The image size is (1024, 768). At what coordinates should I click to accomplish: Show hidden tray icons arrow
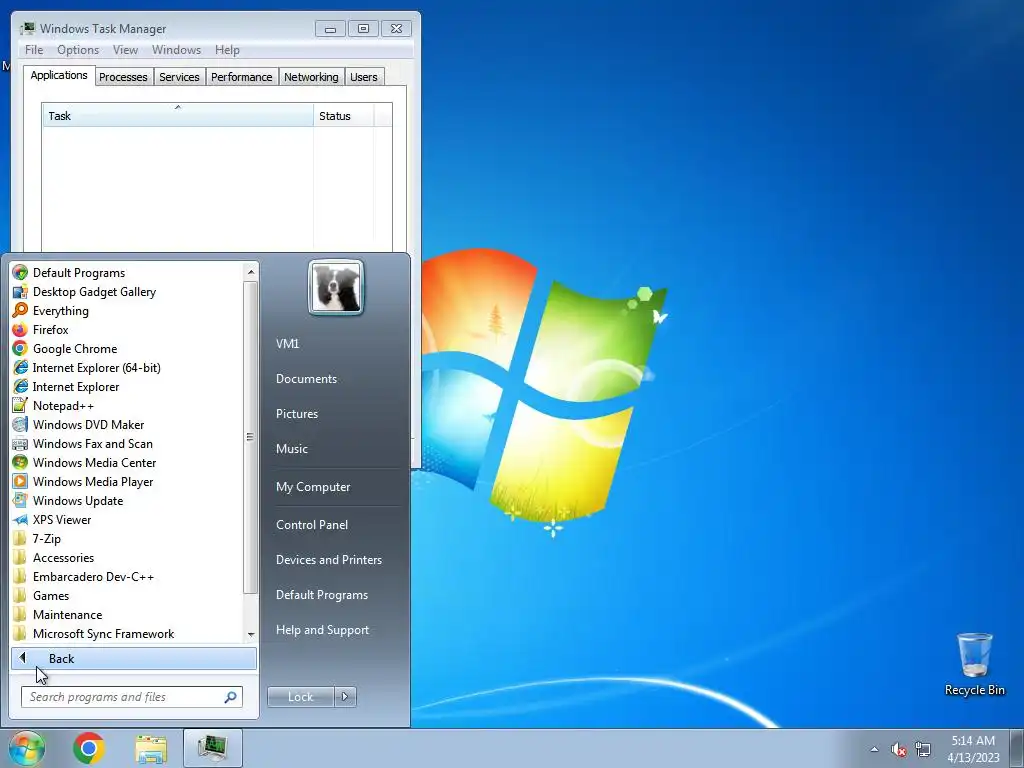(x=874, y=749)
